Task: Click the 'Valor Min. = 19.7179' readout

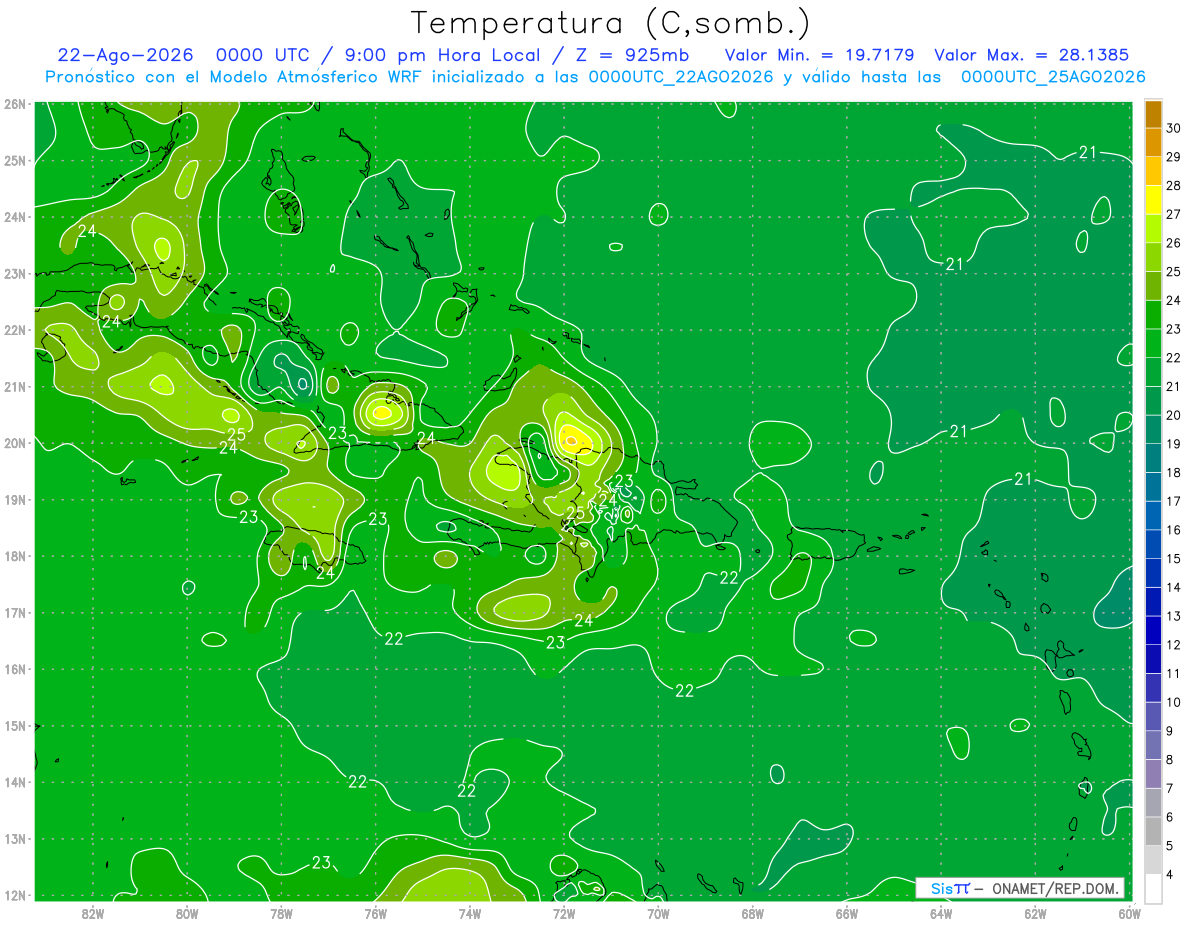Action: click(819, 55)
